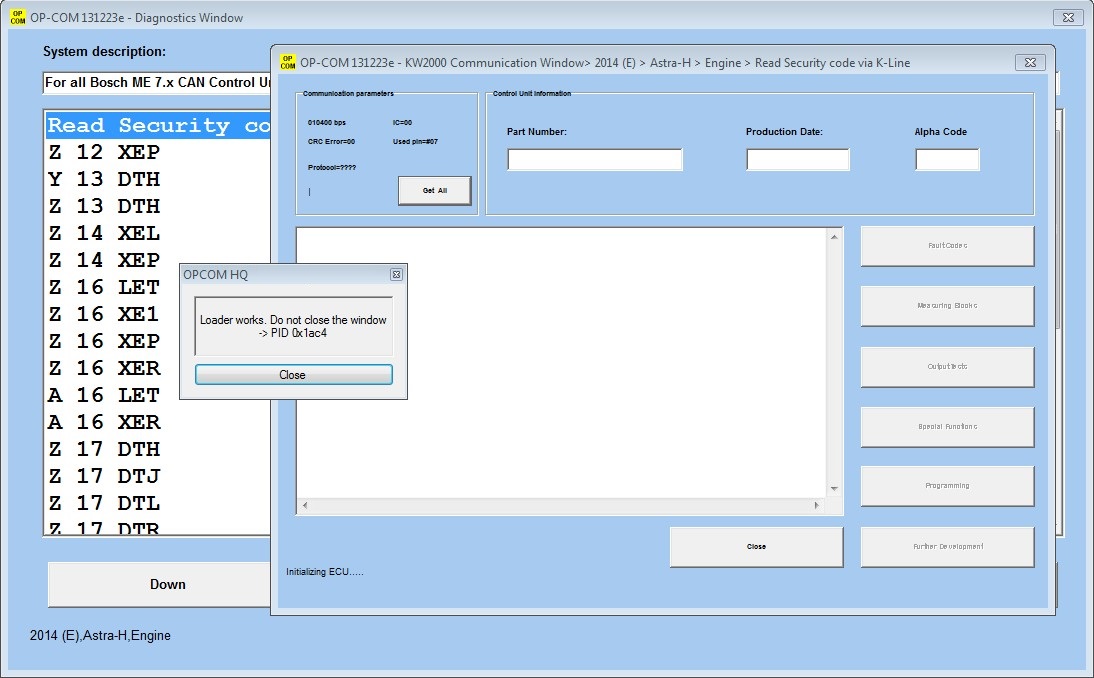Click OP-COM icon in Diagnostics Window title bar
This screenshot has height=678, width=1094.
coord(18,17)
